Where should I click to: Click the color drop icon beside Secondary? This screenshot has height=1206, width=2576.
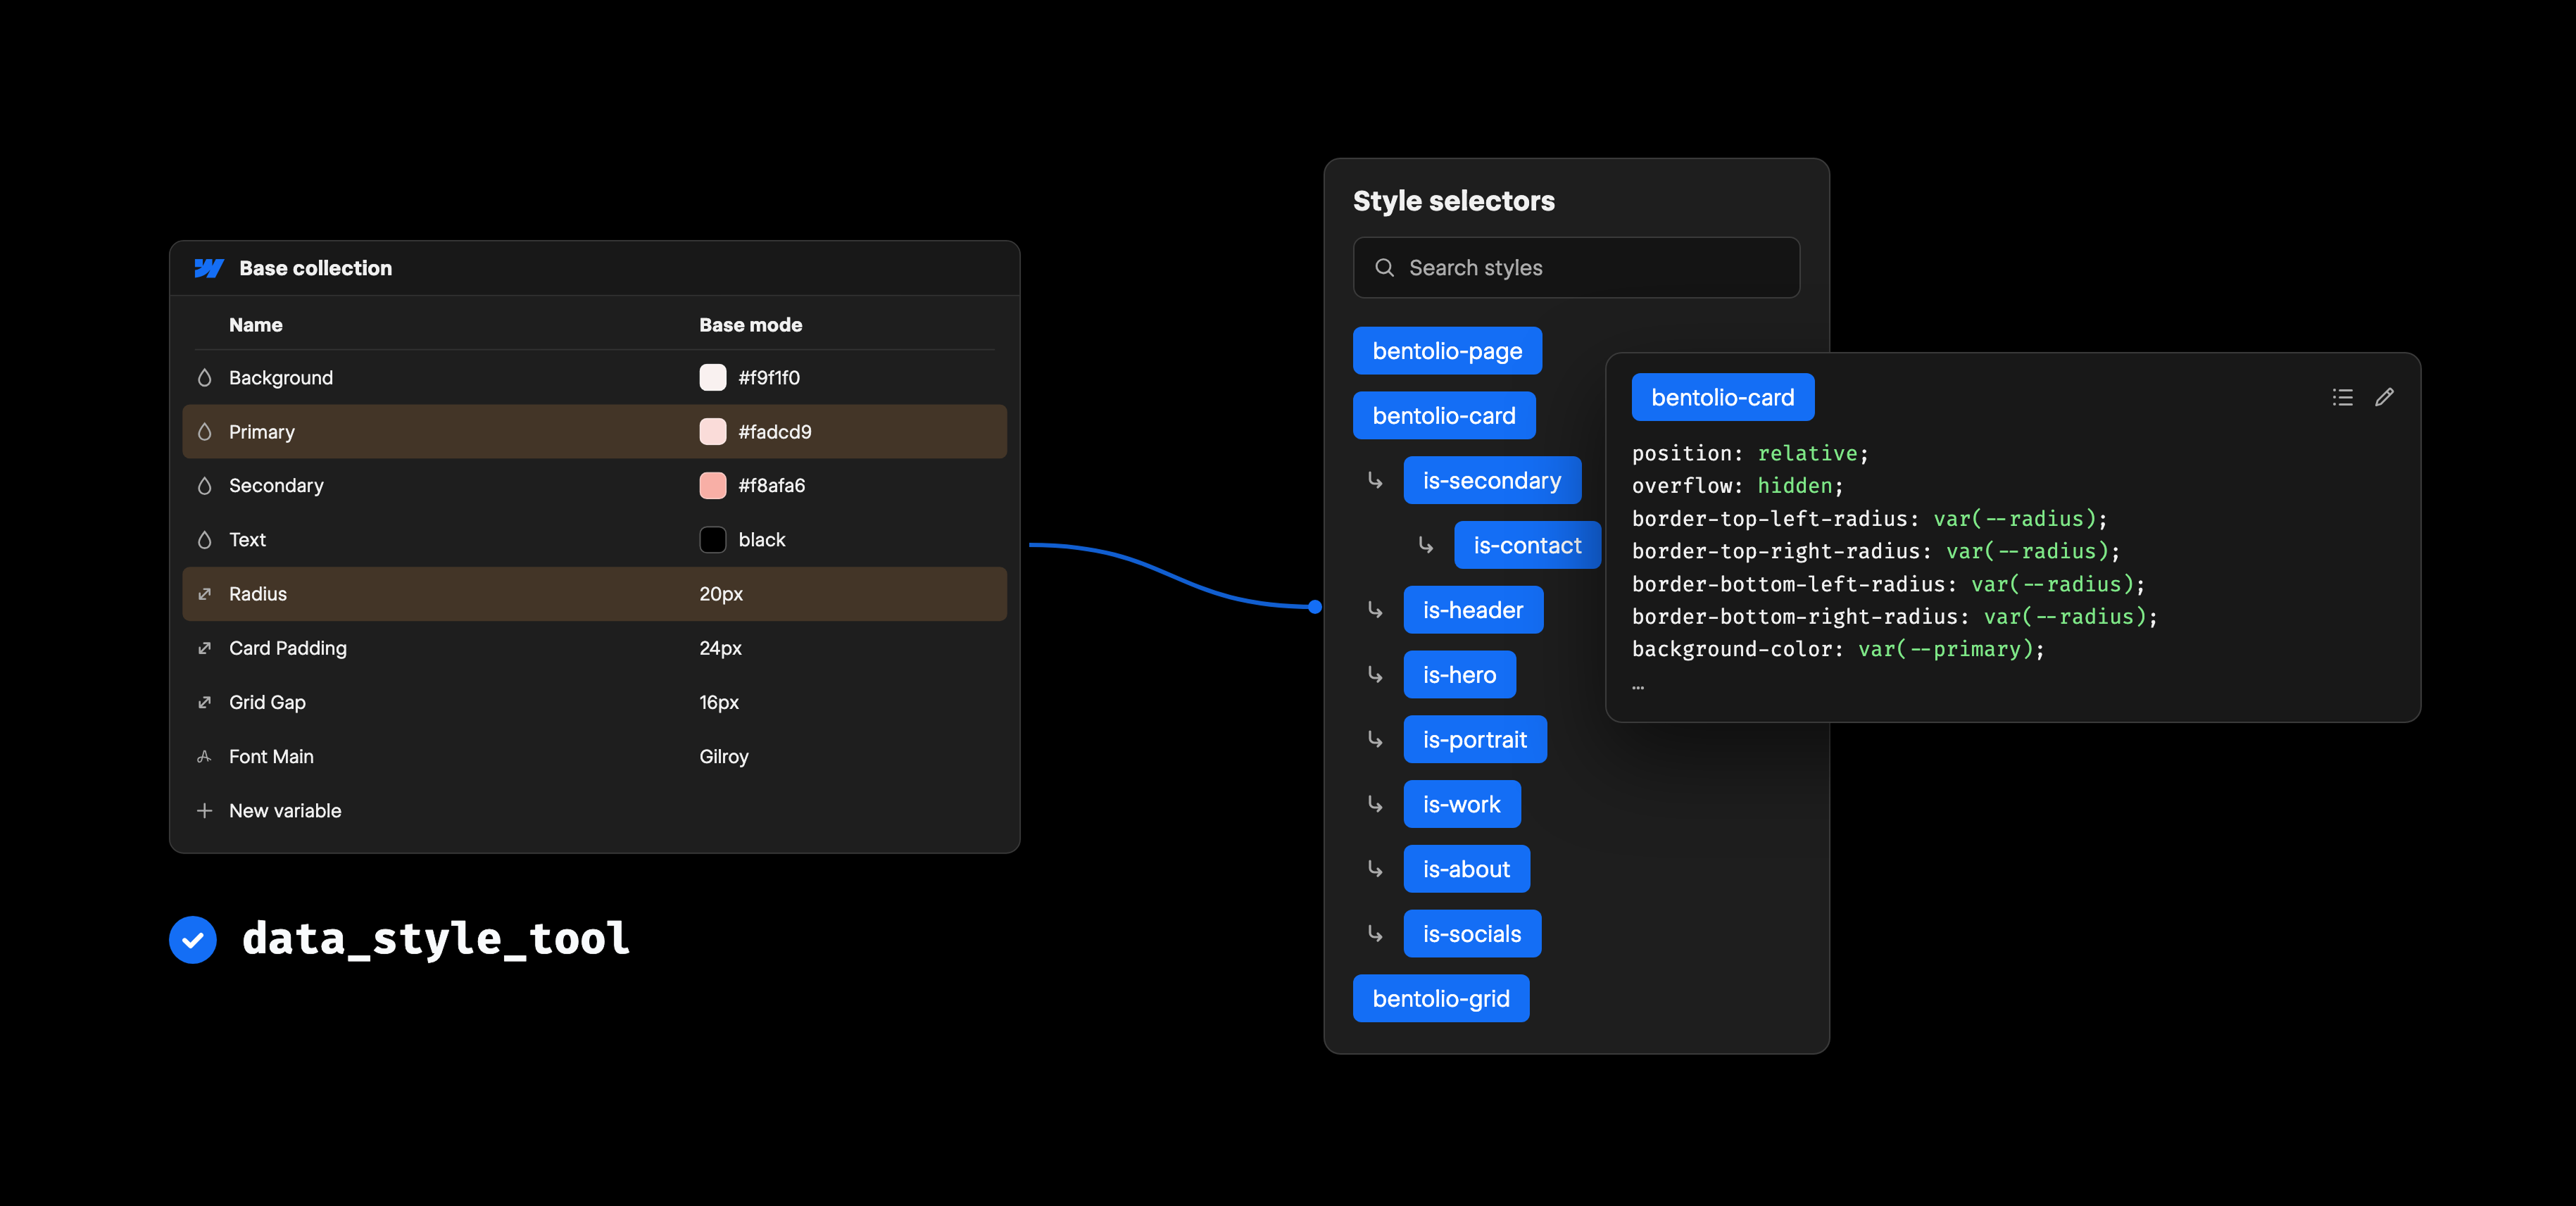coord(205,486)
